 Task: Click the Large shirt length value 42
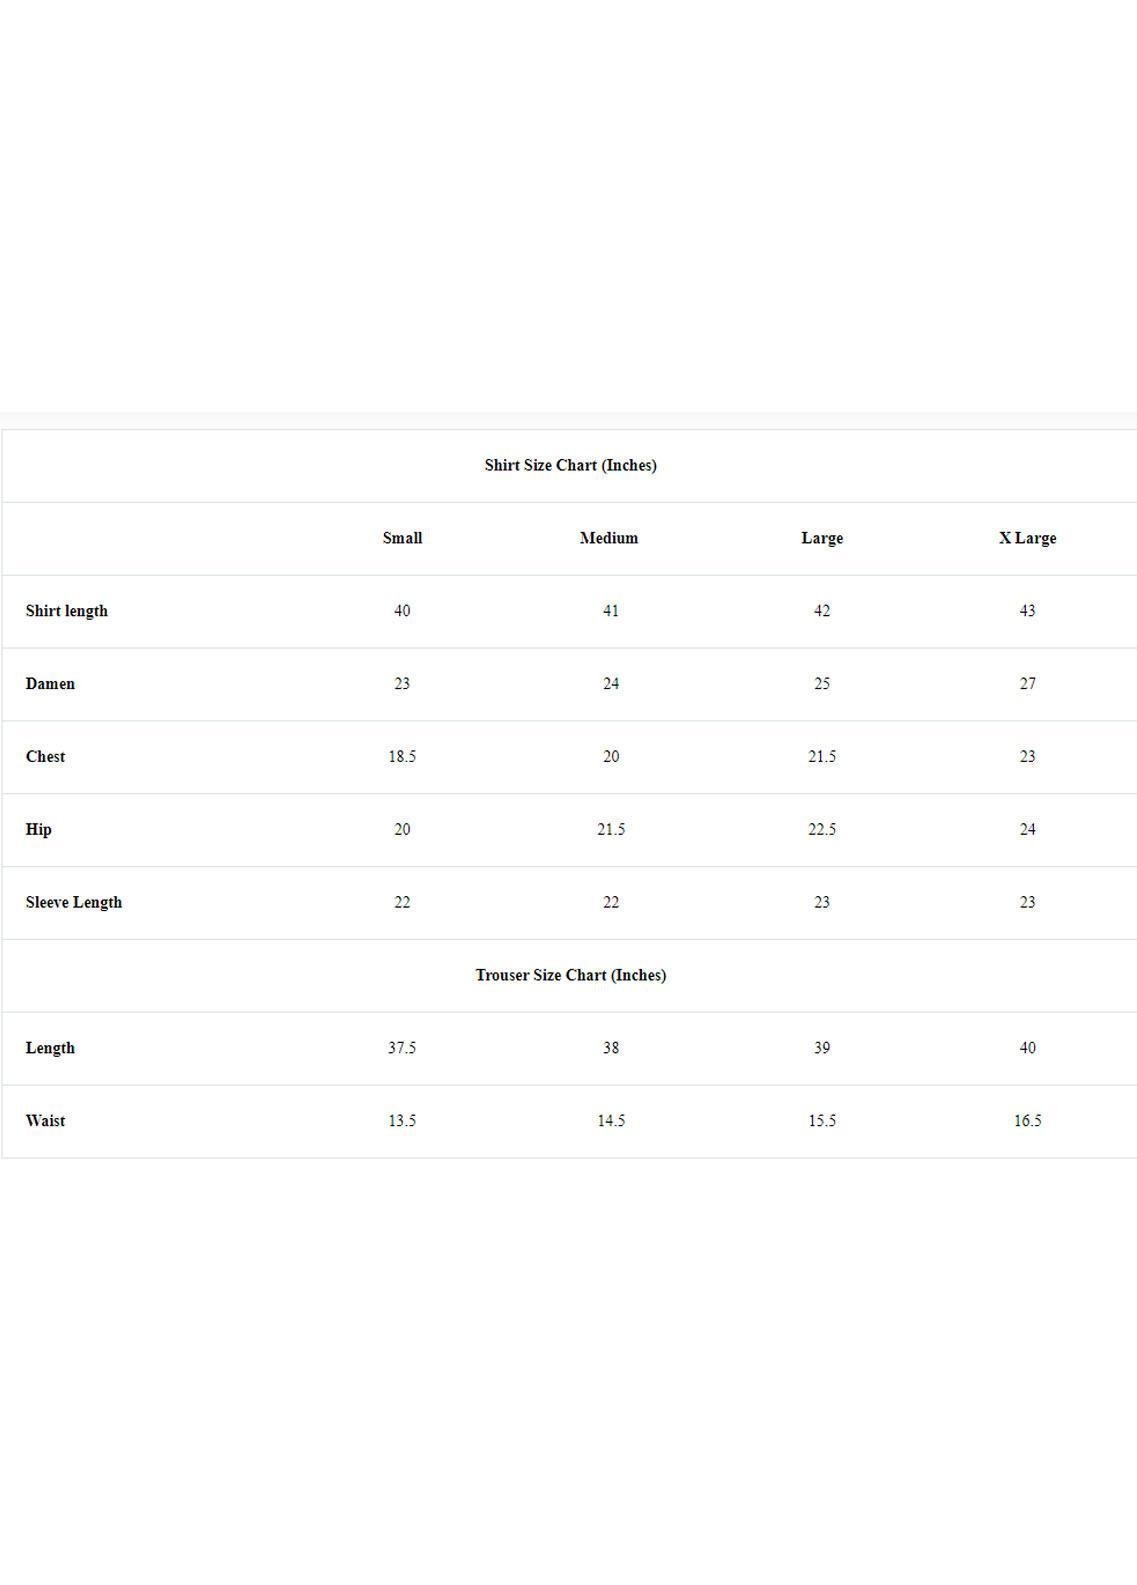coord(822,611)
